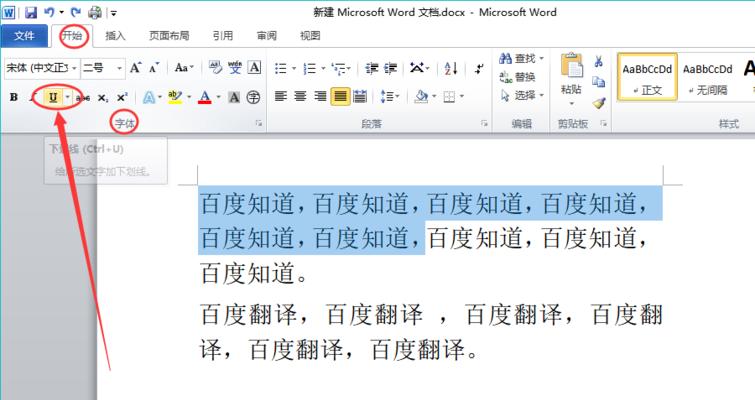The height and width of the screenshot is (400, 755).
Task: Open the highlight color dropdown arrow
Action: [x=189, y=97]
